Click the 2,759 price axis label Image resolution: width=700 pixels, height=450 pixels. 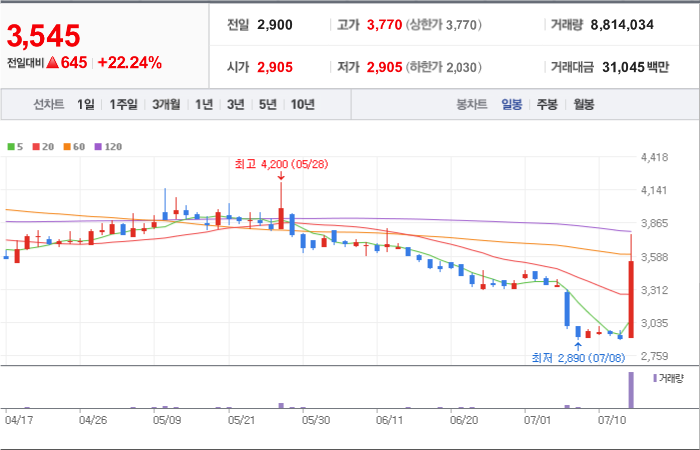pyautogui.click(x=654, y=356)
